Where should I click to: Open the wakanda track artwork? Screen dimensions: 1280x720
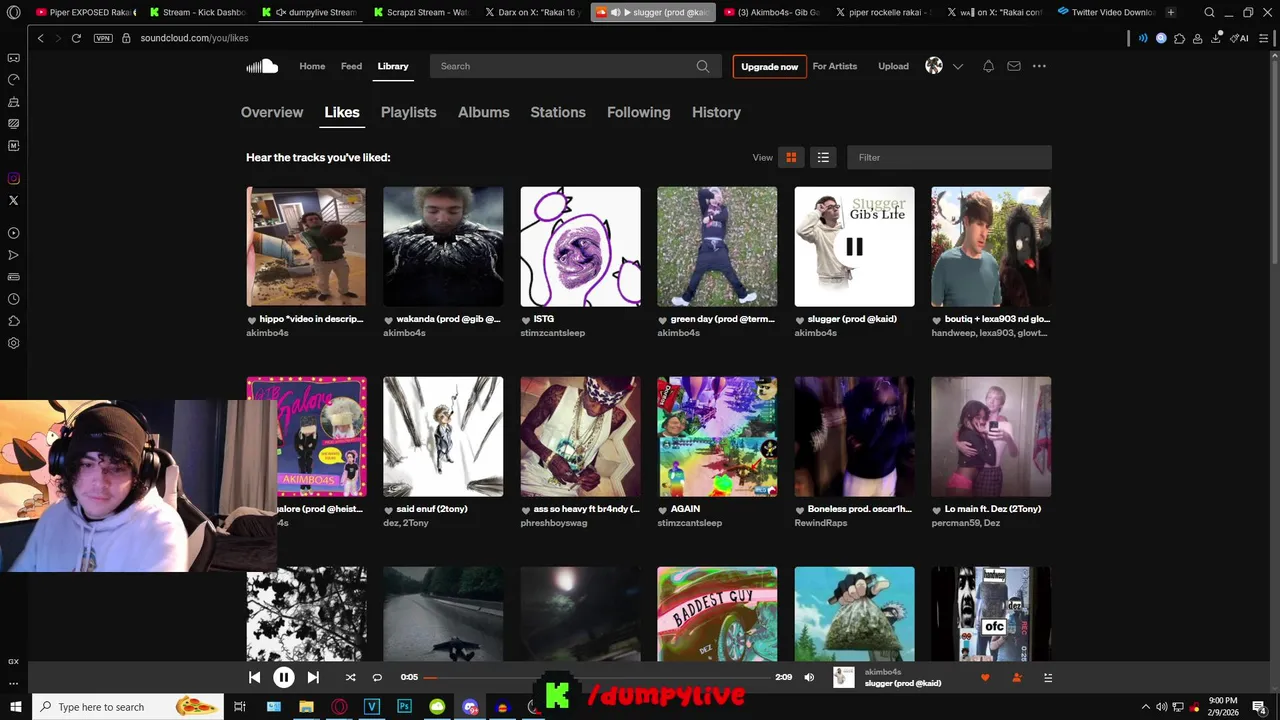[443, 246]
